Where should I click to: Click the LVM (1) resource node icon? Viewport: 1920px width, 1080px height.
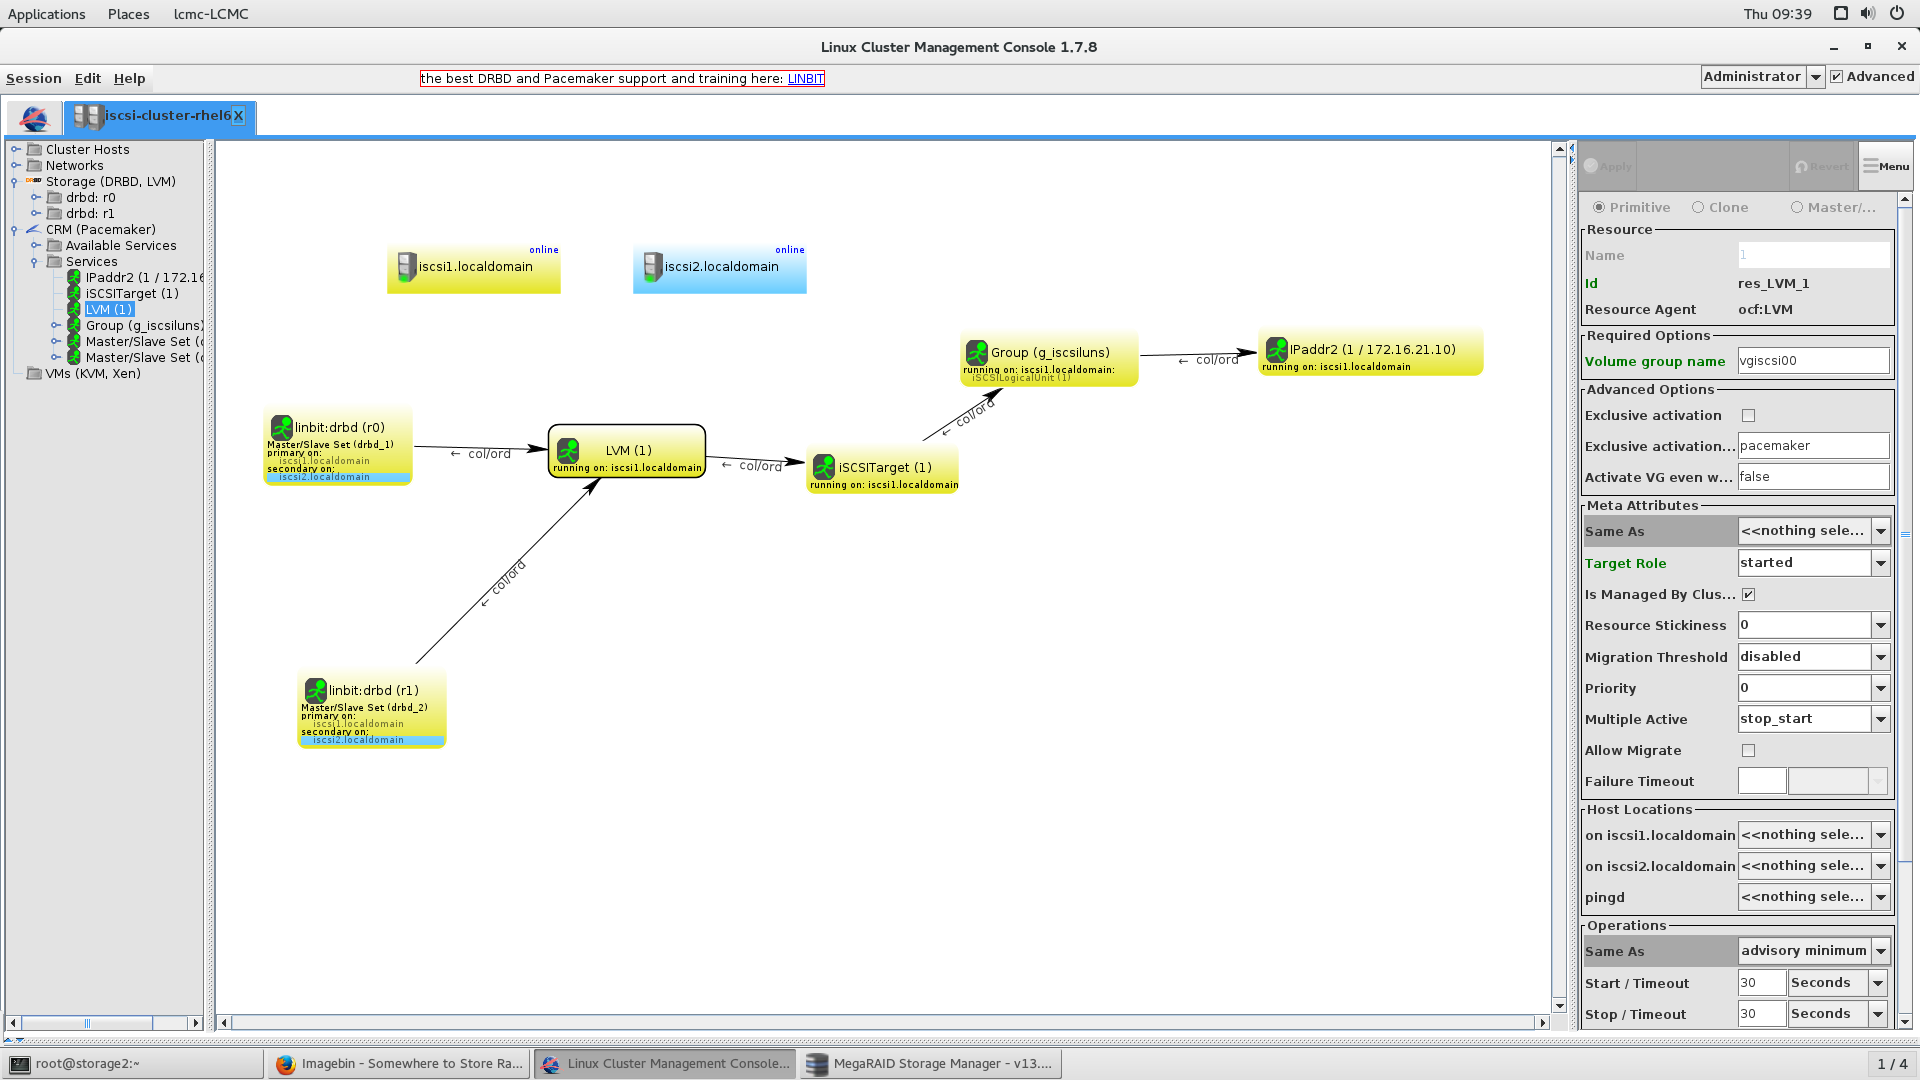568,450
